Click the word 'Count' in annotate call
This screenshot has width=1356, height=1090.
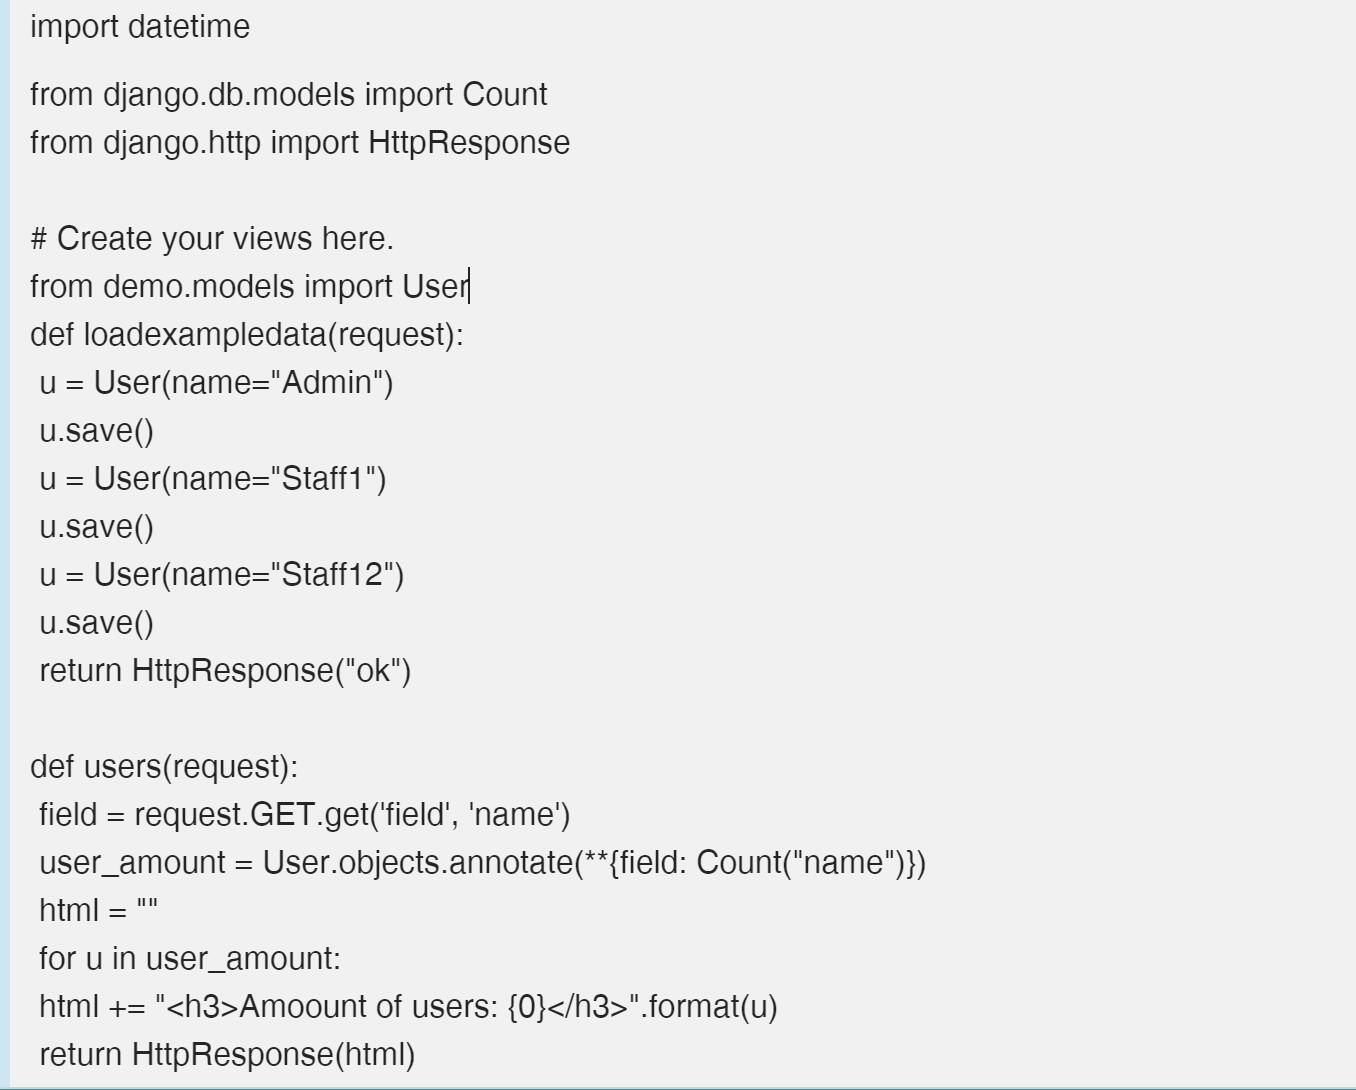tap(735, 862)
